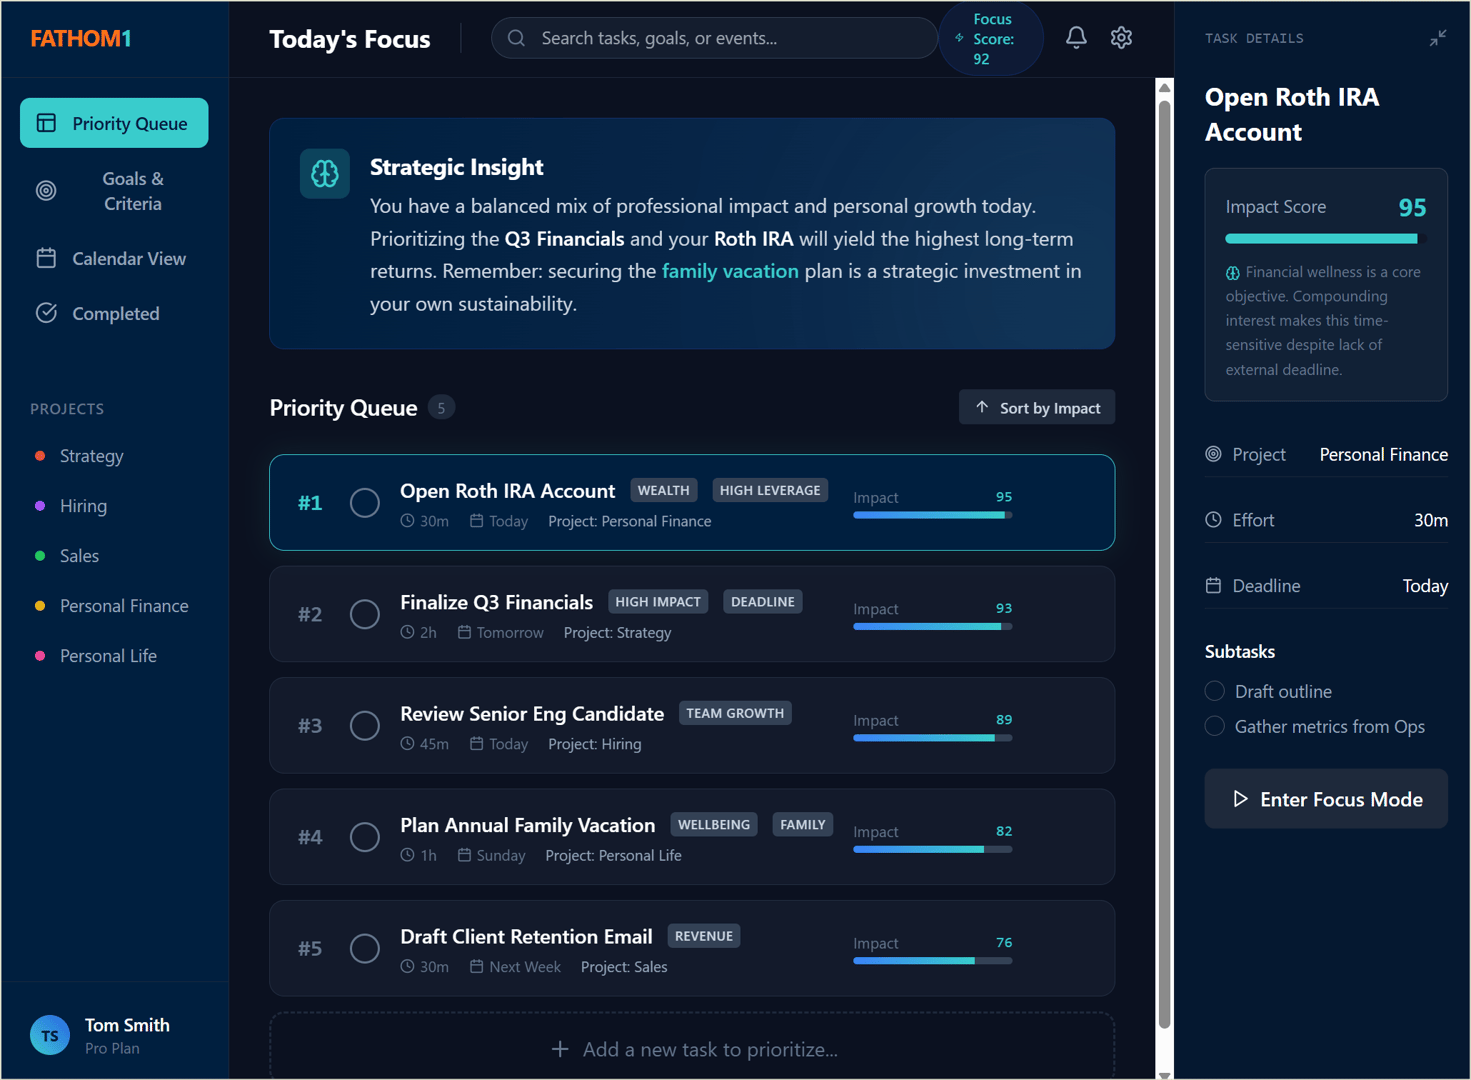Click Tom Smith's TS avatar
Image resolution: width=1471 pixels, height=1080 pixels.
click(x=50, y=1035)
